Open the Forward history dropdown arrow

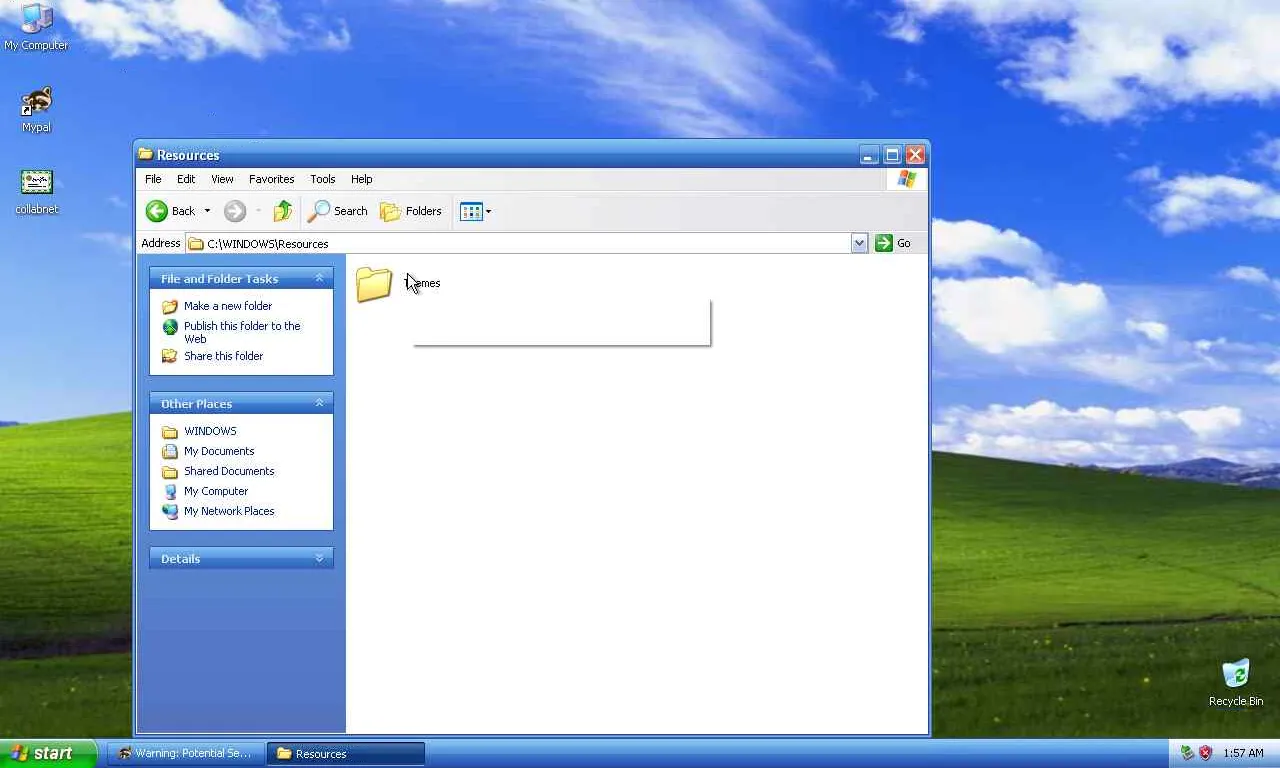pyautogui.click(x=258, y=211)
